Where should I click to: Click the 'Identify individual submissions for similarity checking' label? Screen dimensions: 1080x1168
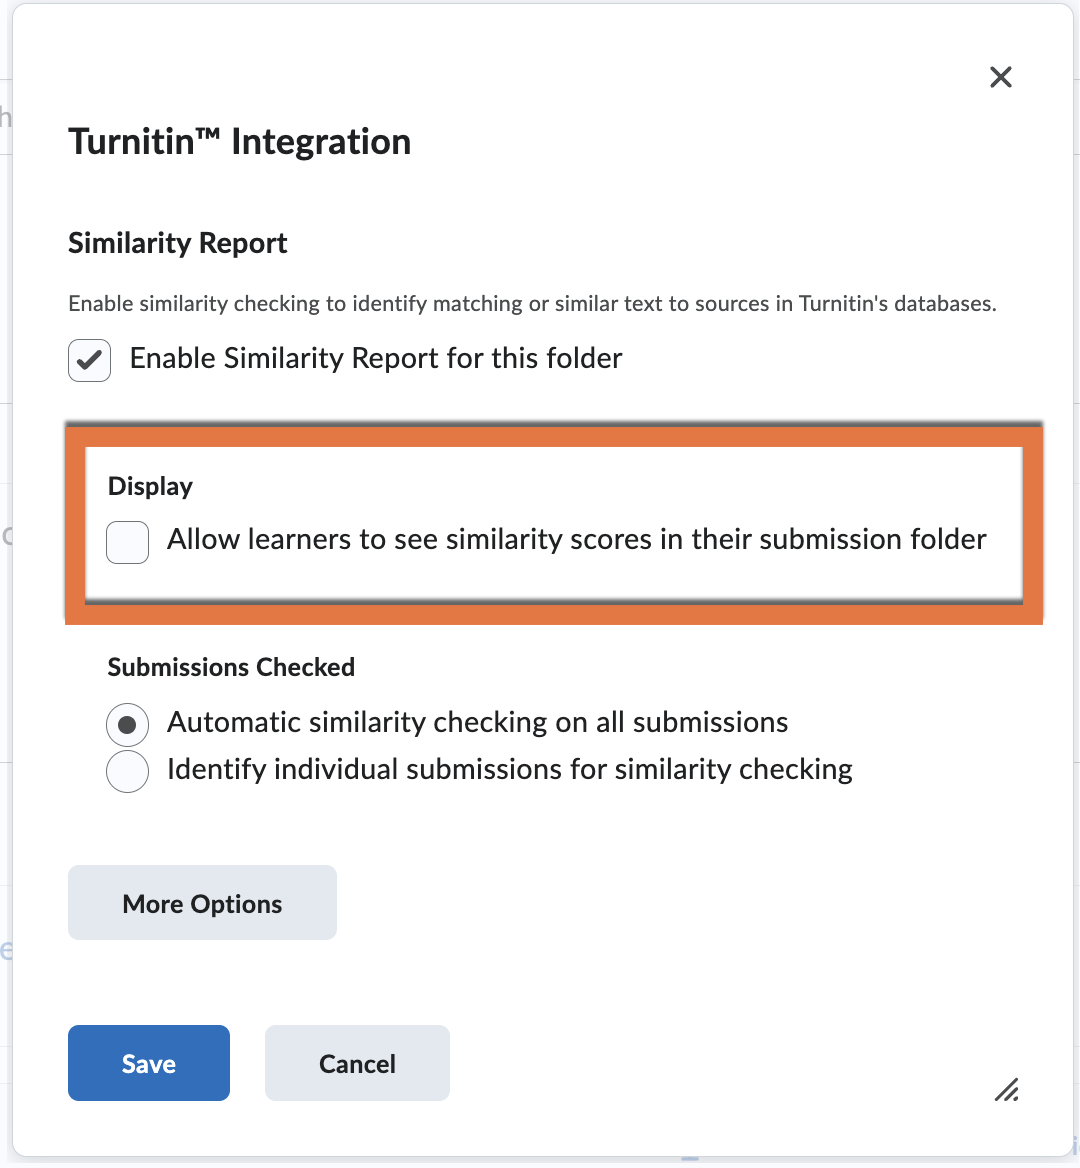pos(509,769)
